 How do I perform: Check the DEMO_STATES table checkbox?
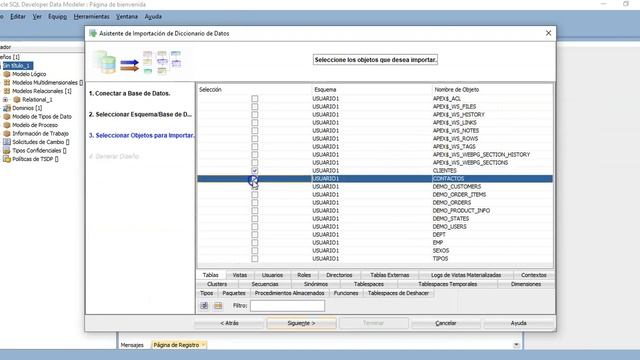tap(255, 219)
